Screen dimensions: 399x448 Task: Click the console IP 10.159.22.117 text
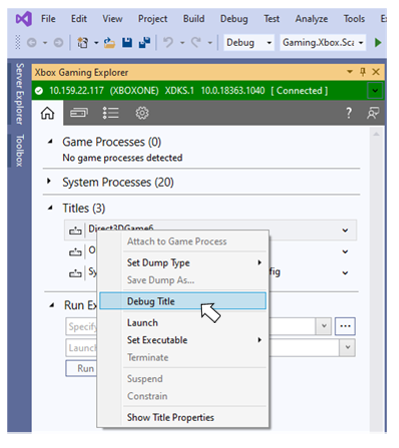pyautogui.click(x=76, y=91)
